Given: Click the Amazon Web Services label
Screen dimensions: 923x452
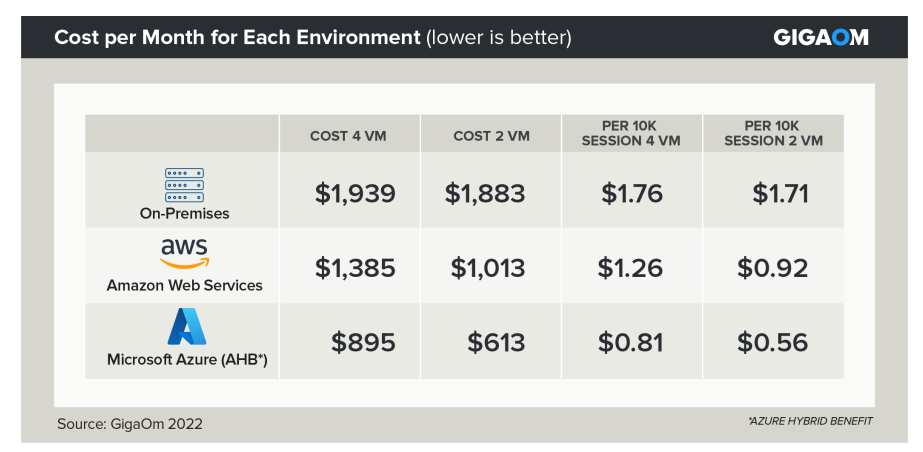Looking at the screenshot, I should [184, 285].
